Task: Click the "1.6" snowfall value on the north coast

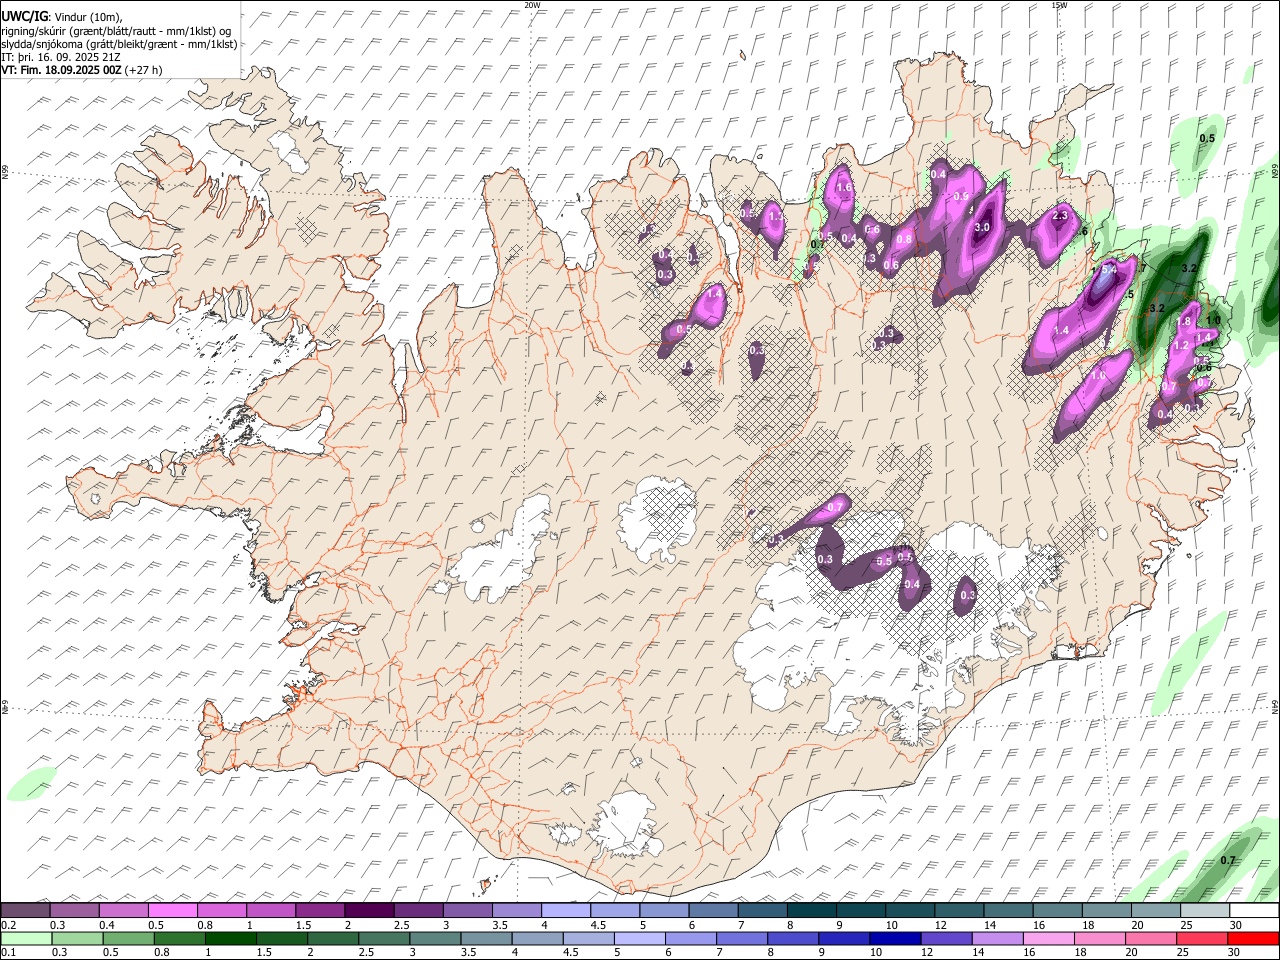Action: tap(843, 187)
